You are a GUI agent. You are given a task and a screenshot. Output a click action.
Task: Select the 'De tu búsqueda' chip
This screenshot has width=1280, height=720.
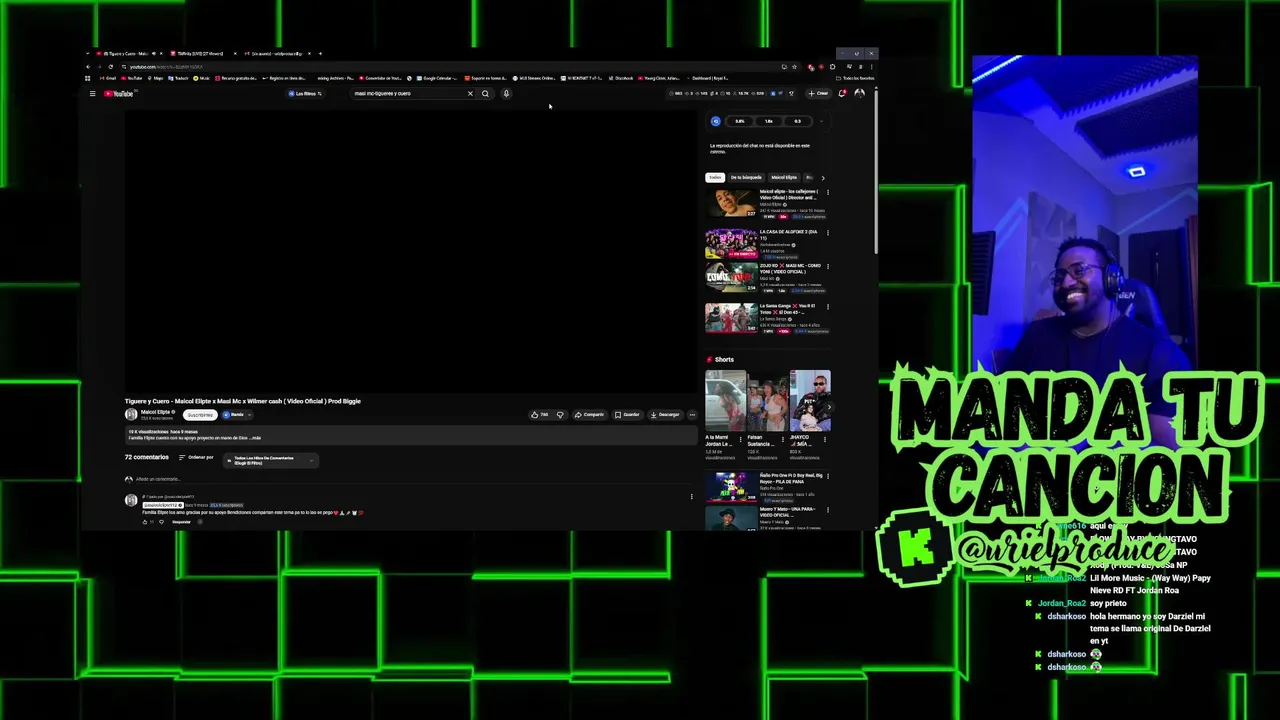pos(746,177)
